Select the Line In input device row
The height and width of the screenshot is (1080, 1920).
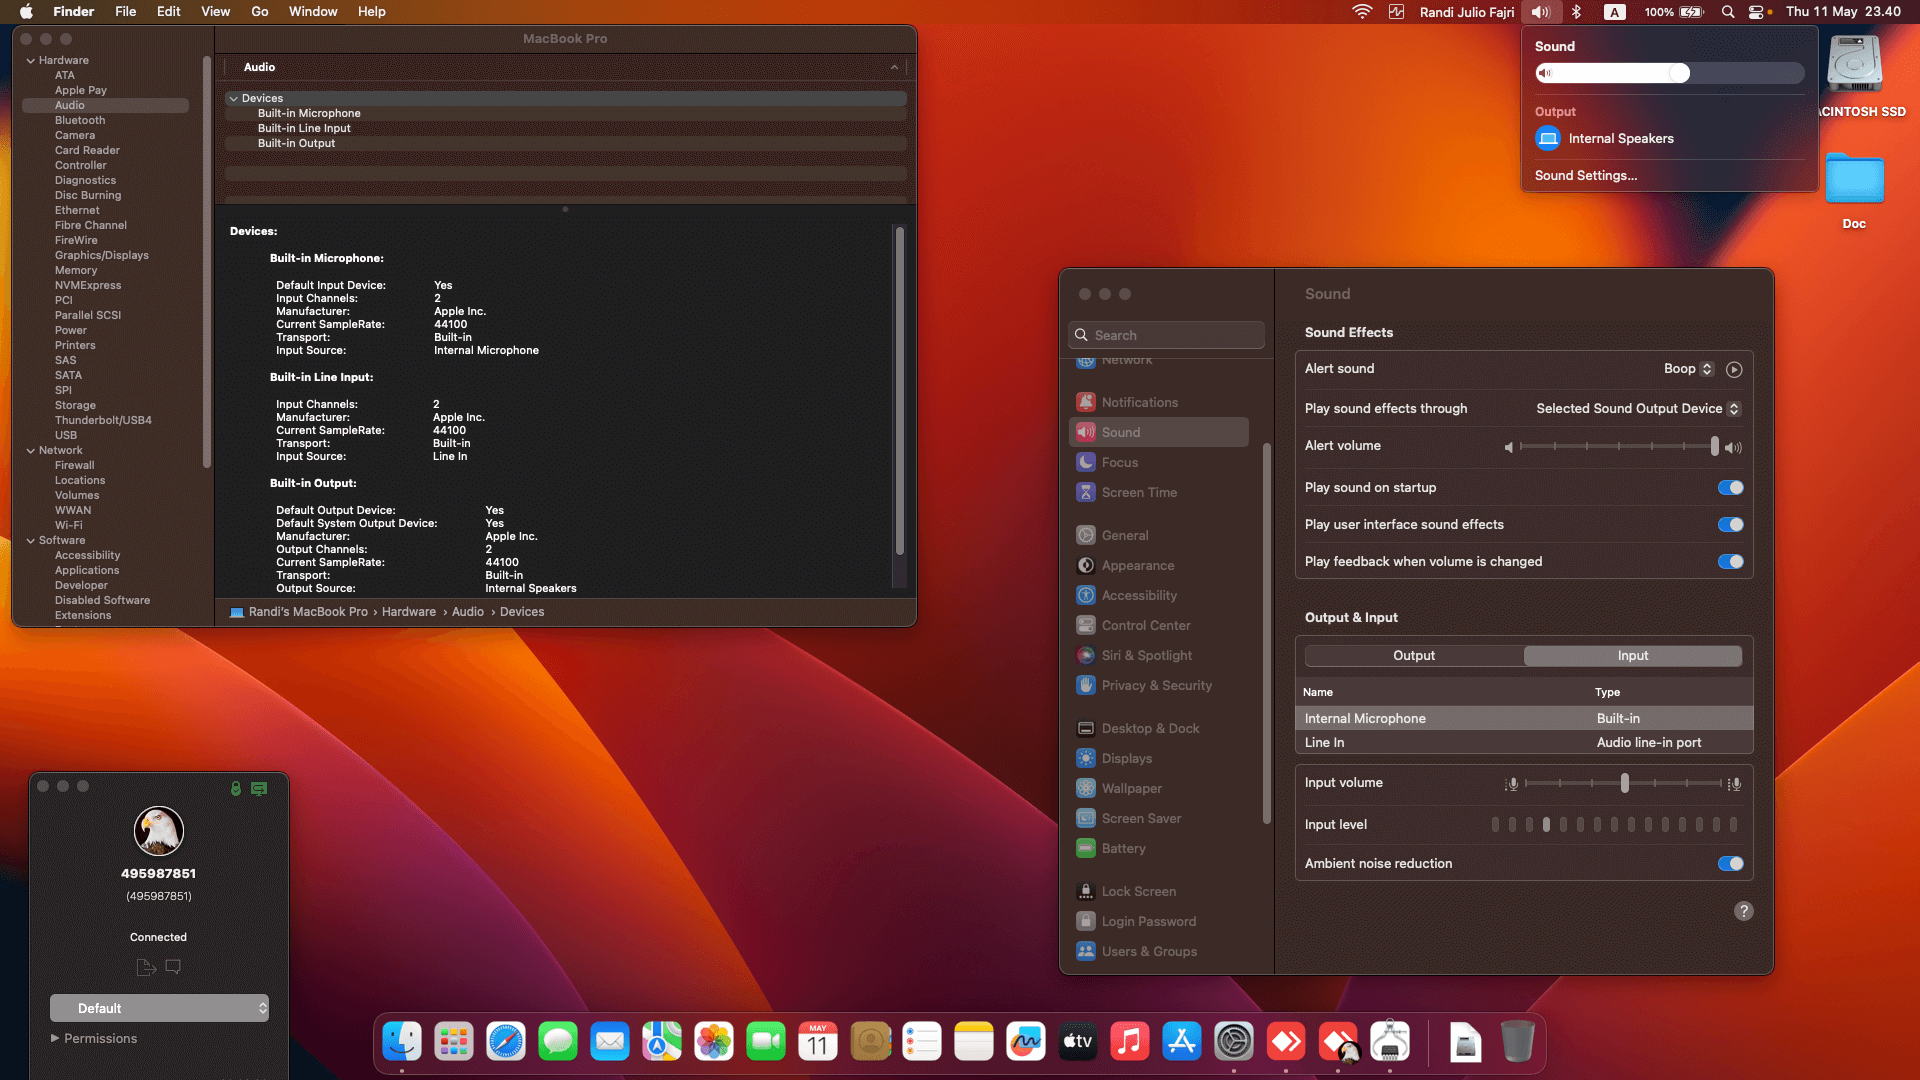[x=1524, y=743]
